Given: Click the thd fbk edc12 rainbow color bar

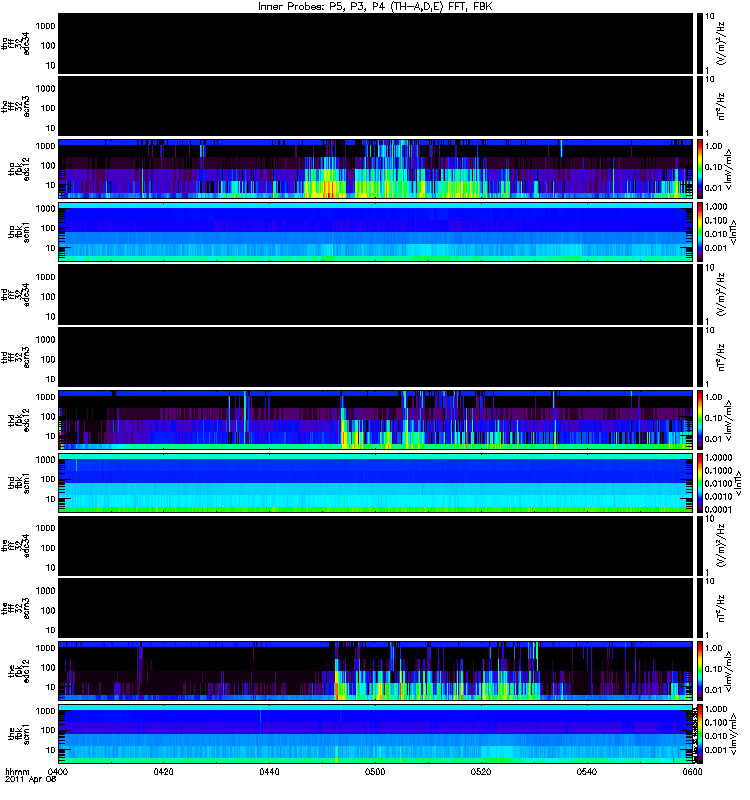Looking at the screenshot, I should (x=700, y=420).
